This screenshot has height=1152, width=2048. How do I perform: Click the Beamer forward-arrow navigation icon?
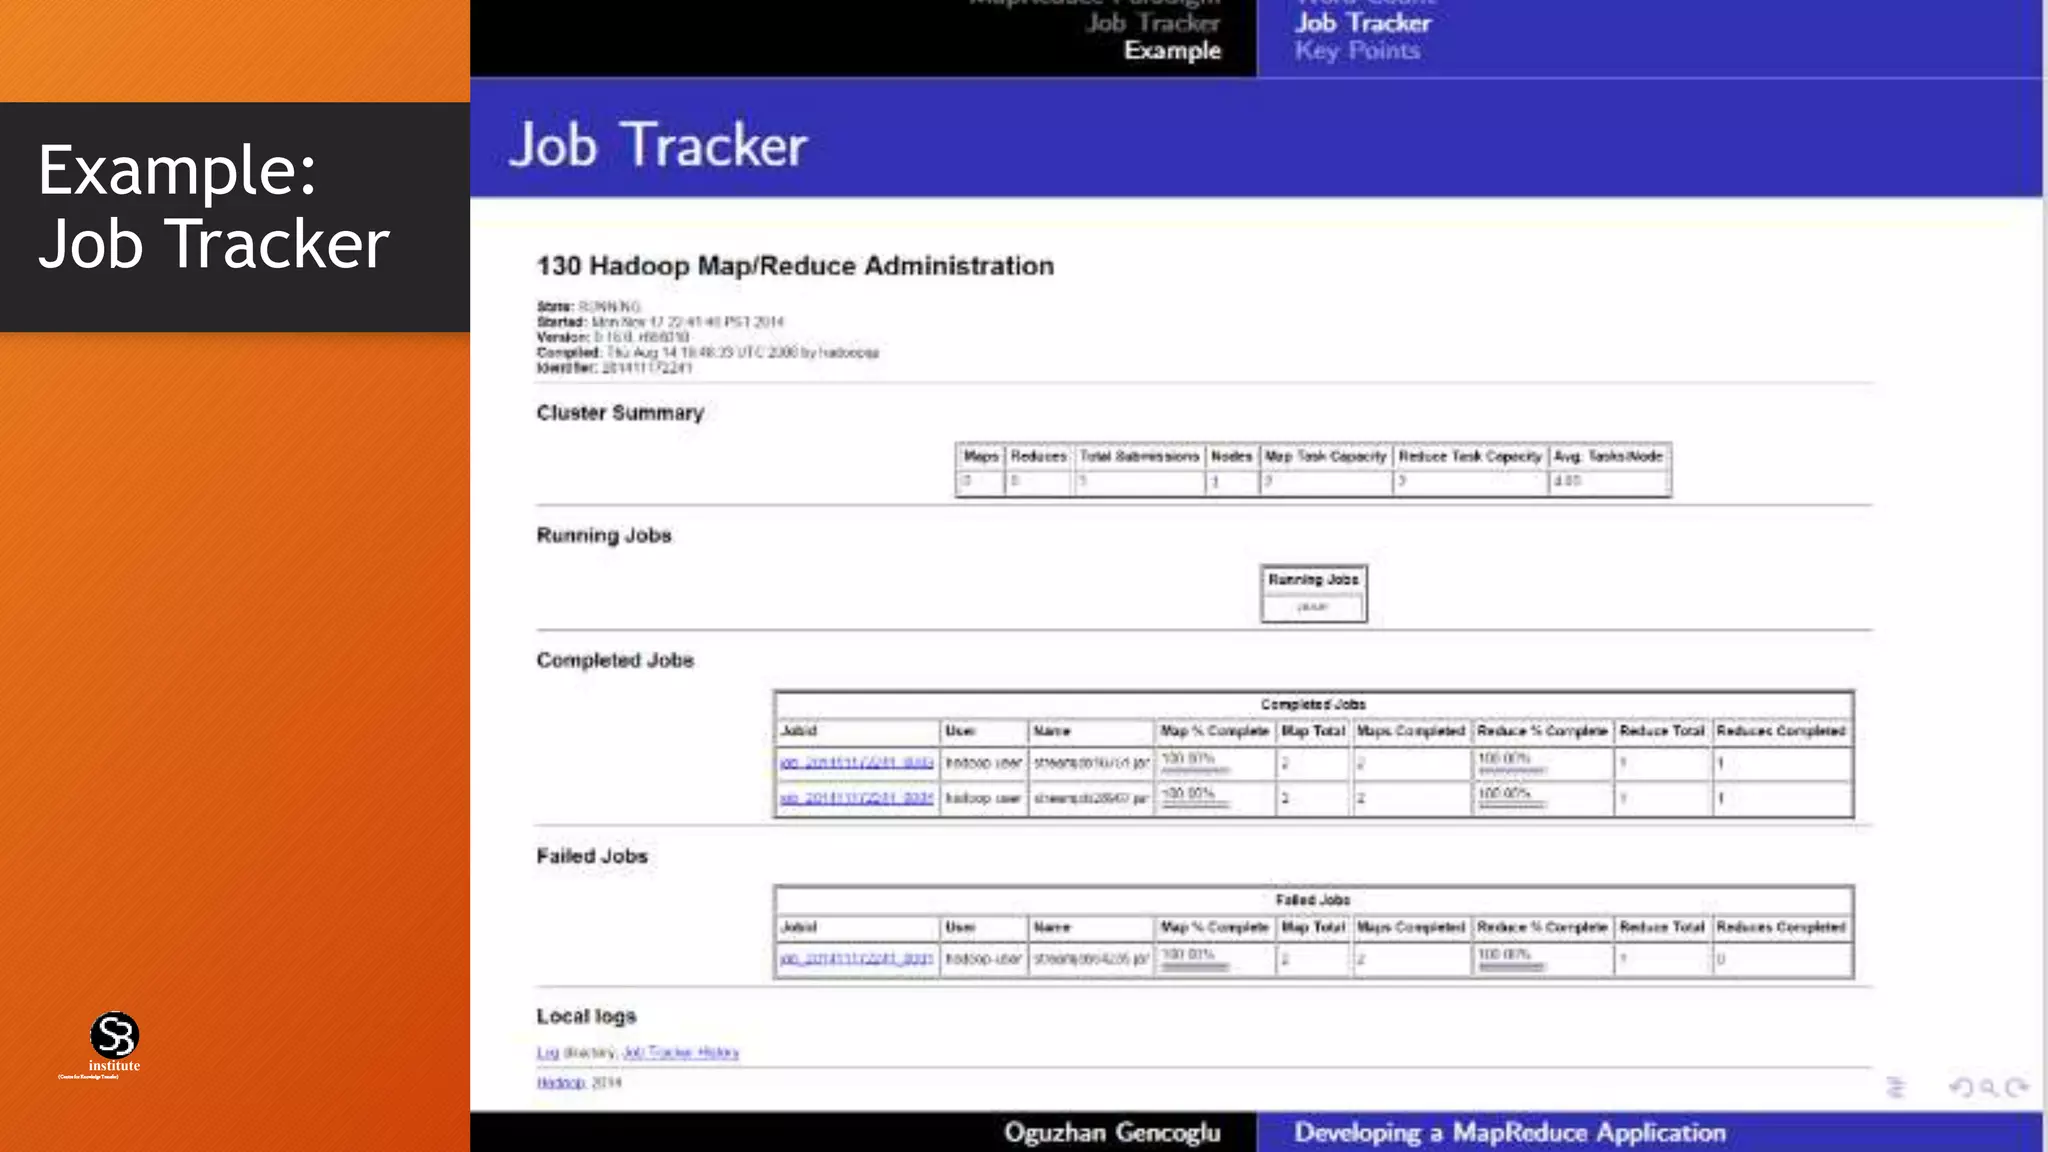(x=2017, y=1087)
